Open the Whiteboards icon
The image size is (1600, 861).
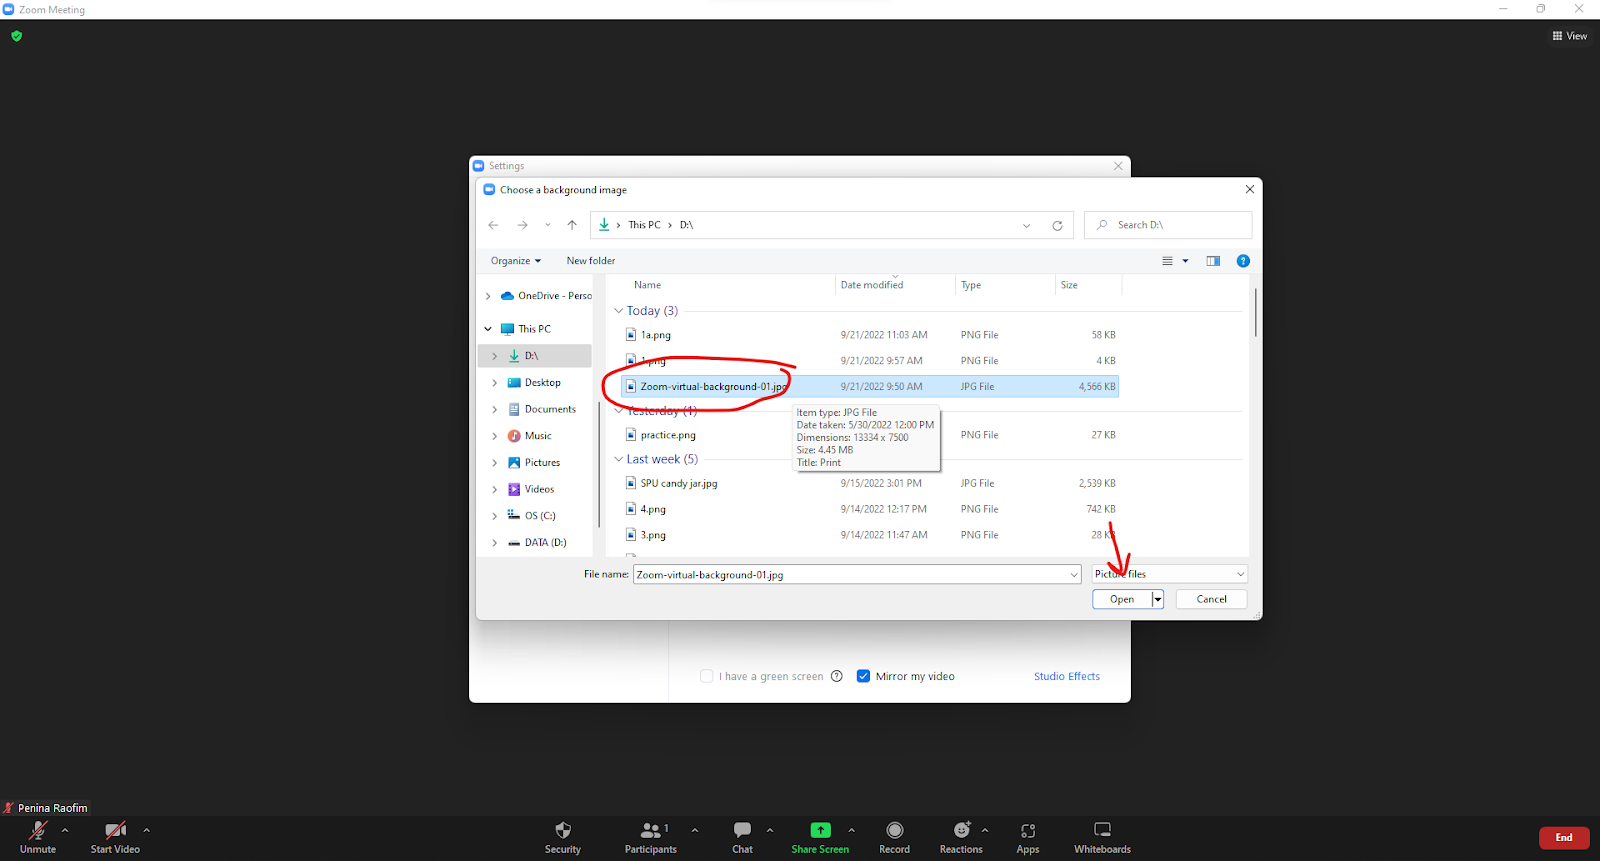(1102, 830)
